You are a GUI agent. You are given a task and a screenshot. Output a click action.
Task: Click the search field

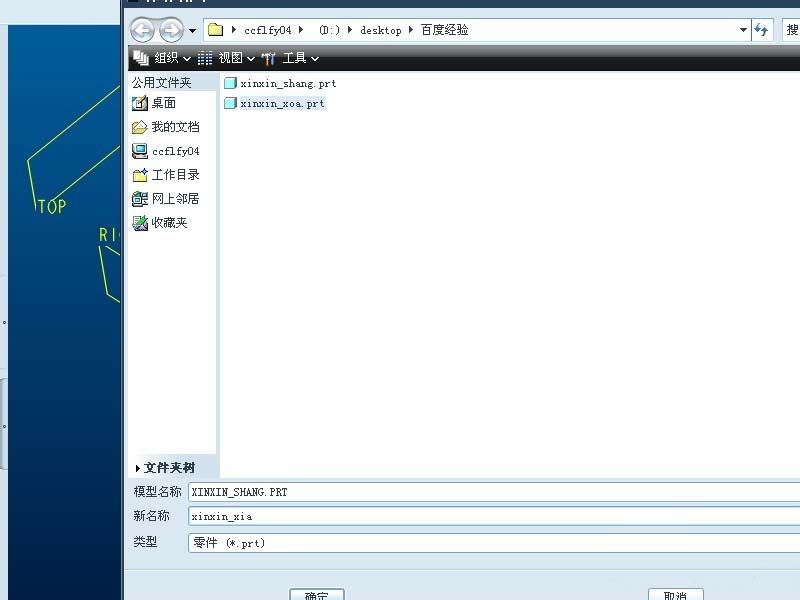click(x=791, y=30)
